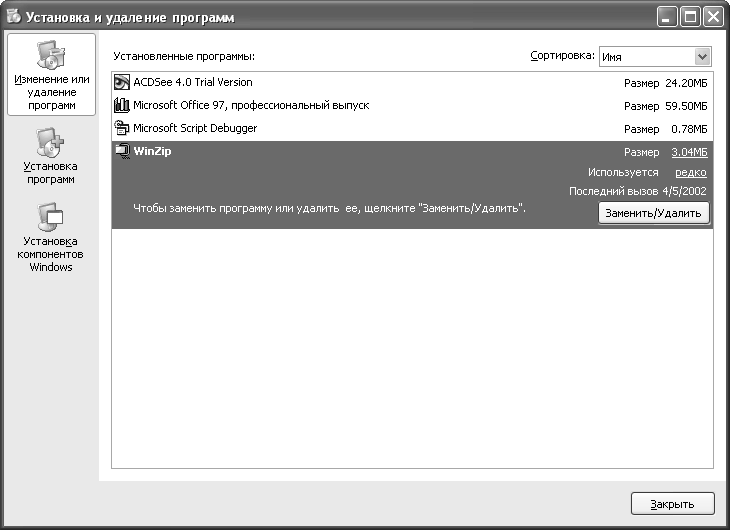Open Change or Remove Programs icon (Изменение или удаление программ)

(x=51, y=55)
